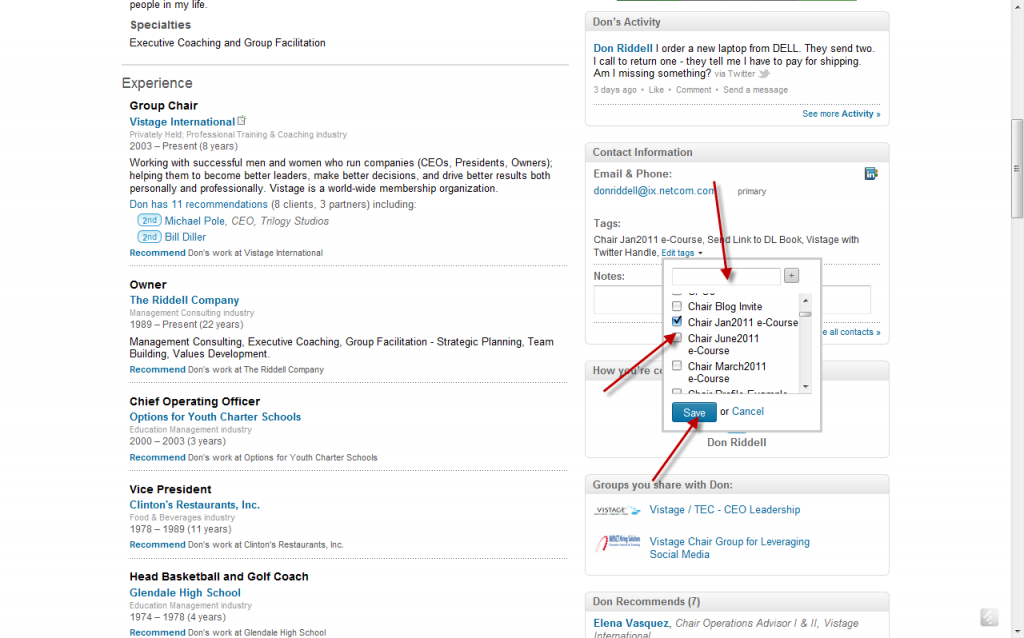Check the Chair Blog Invite tag

pyautogui.click(x=677, y=306)
